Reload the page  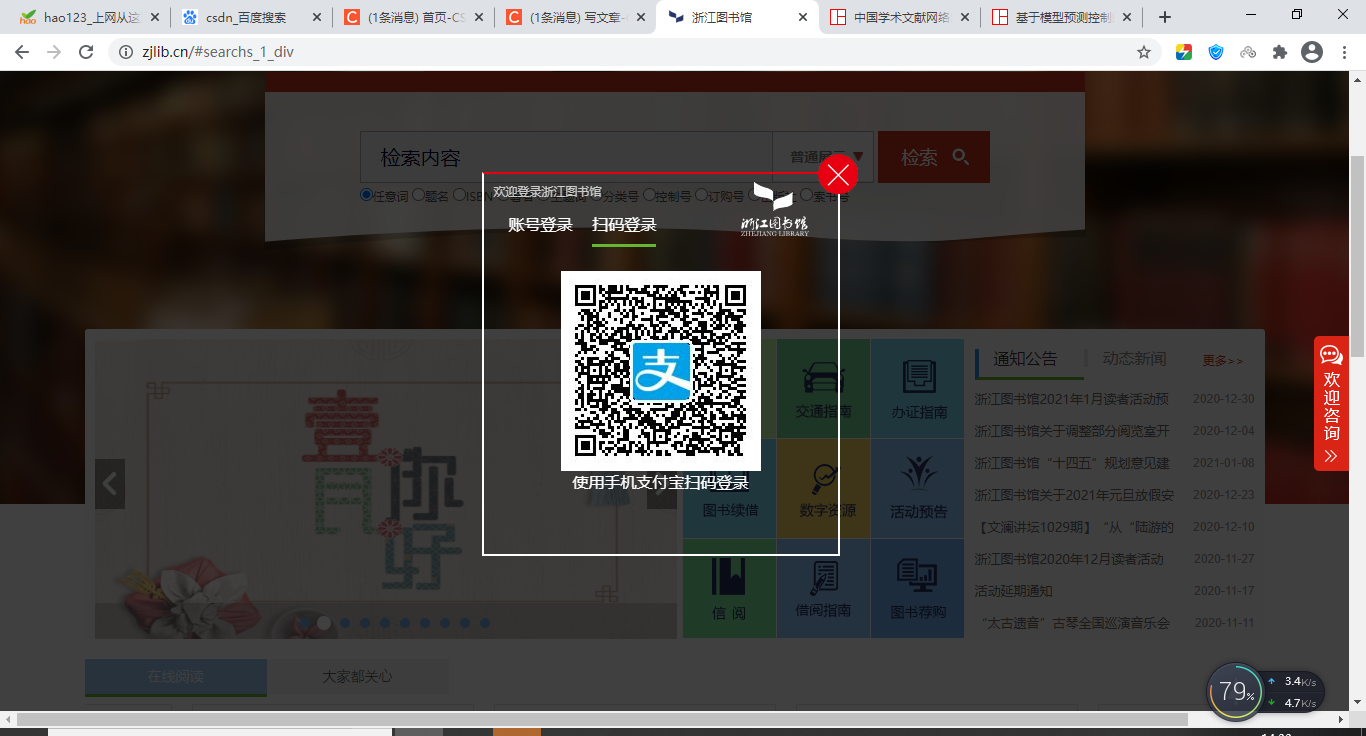point(86,52)
